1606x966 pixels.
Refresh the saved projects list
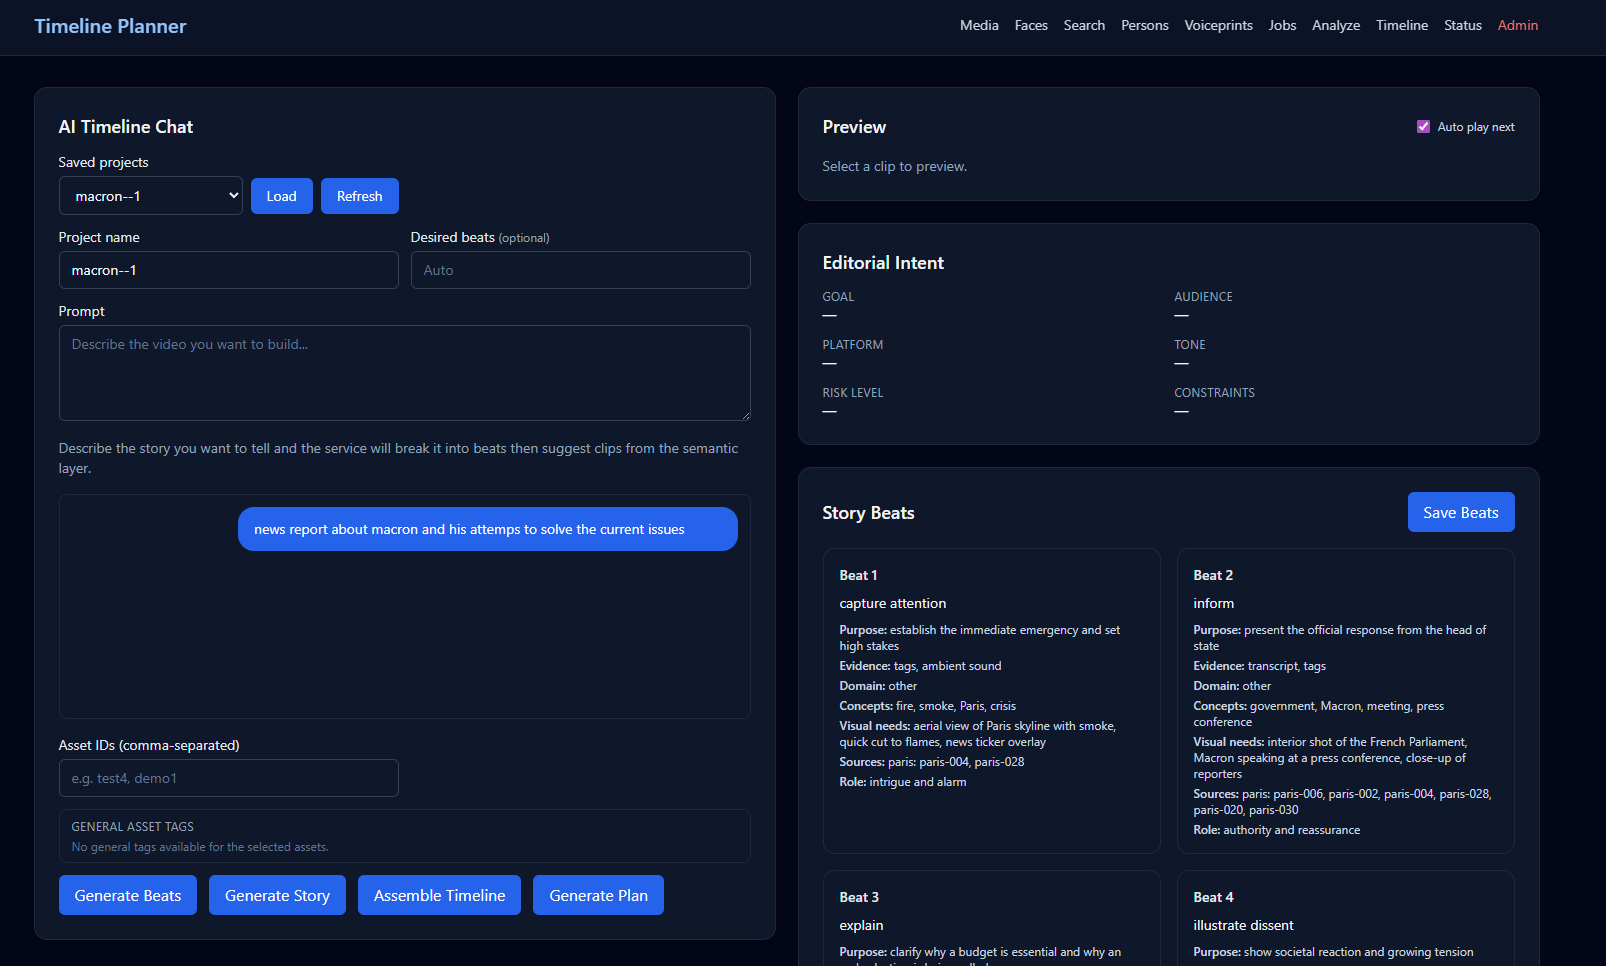pos(359,196)
